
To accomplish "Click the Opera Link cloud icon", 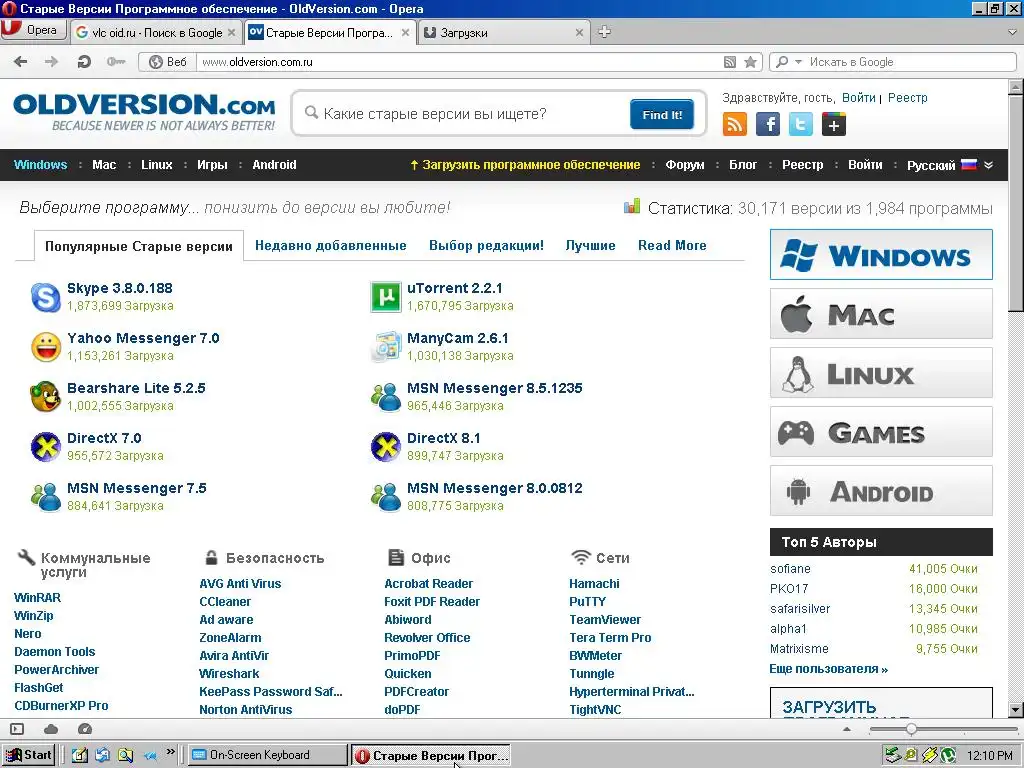I will [51, 729].
